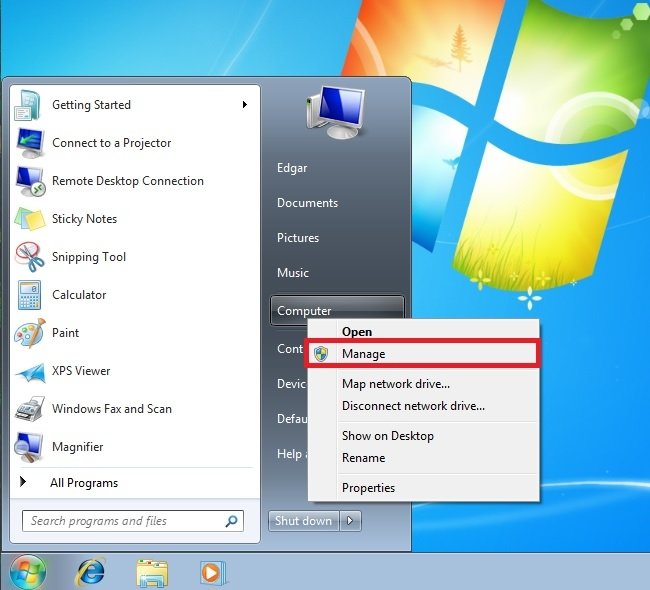Screen dimensions: 650x590
Task: Click the XPS Viewer label
Action: [x=81, y=371]
